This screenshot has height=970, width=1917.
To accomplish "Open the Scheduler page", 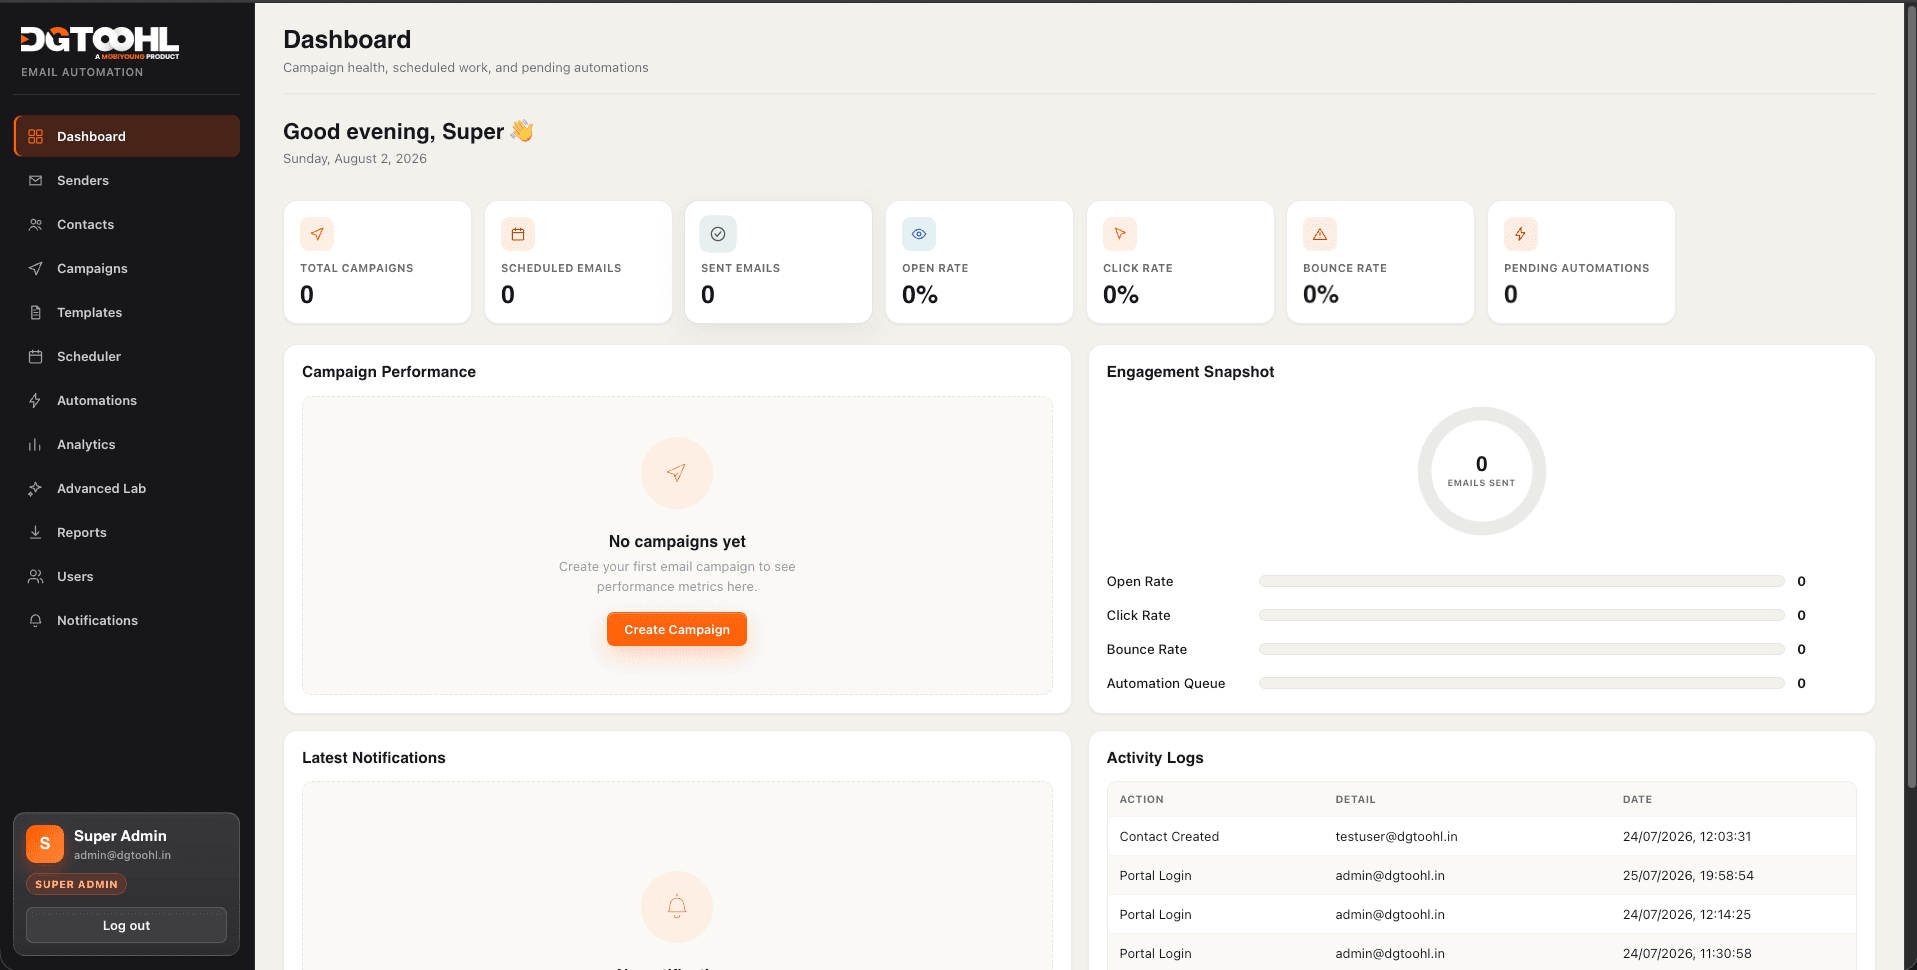I will pyautogui.click(x=127, y=356).
